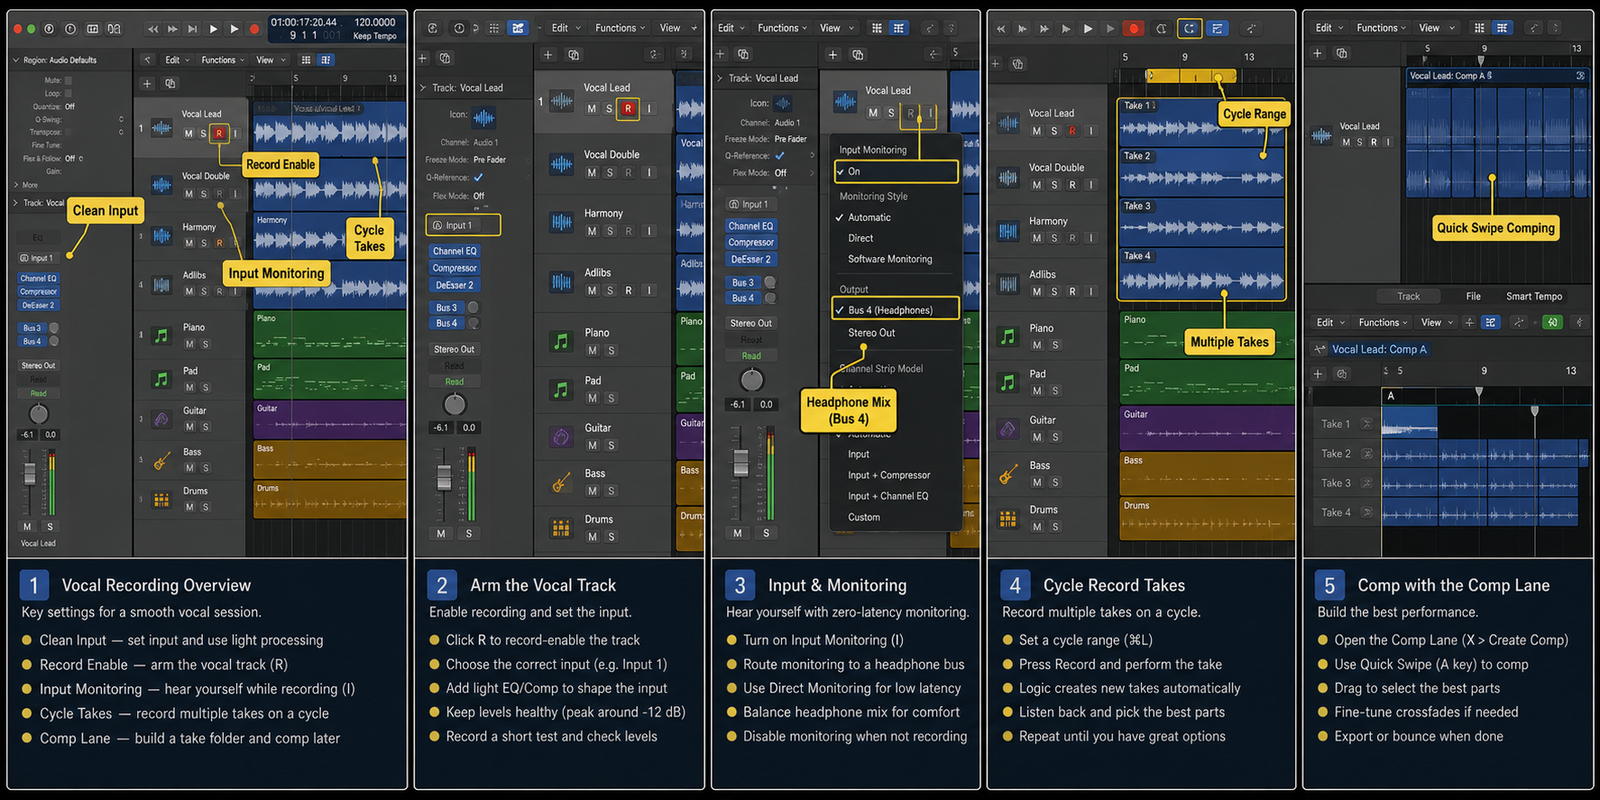Viewport: 1600px width, 800px height.
Task: Open Freeze Mode Pre Fader dropdown in panel 2
Action: coord(489,160)
